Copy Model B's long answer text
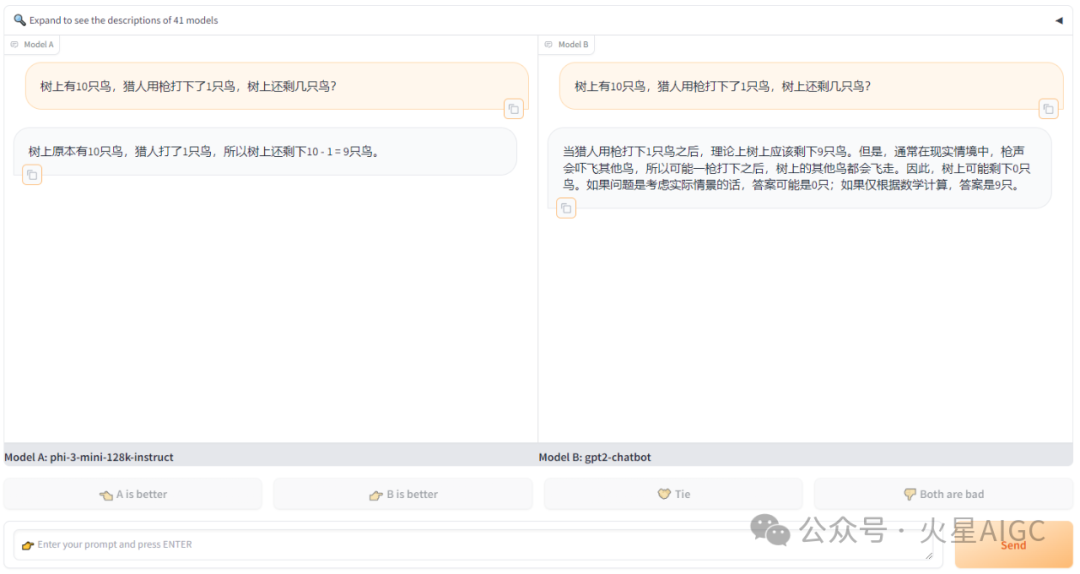 [x=566, y=208]
